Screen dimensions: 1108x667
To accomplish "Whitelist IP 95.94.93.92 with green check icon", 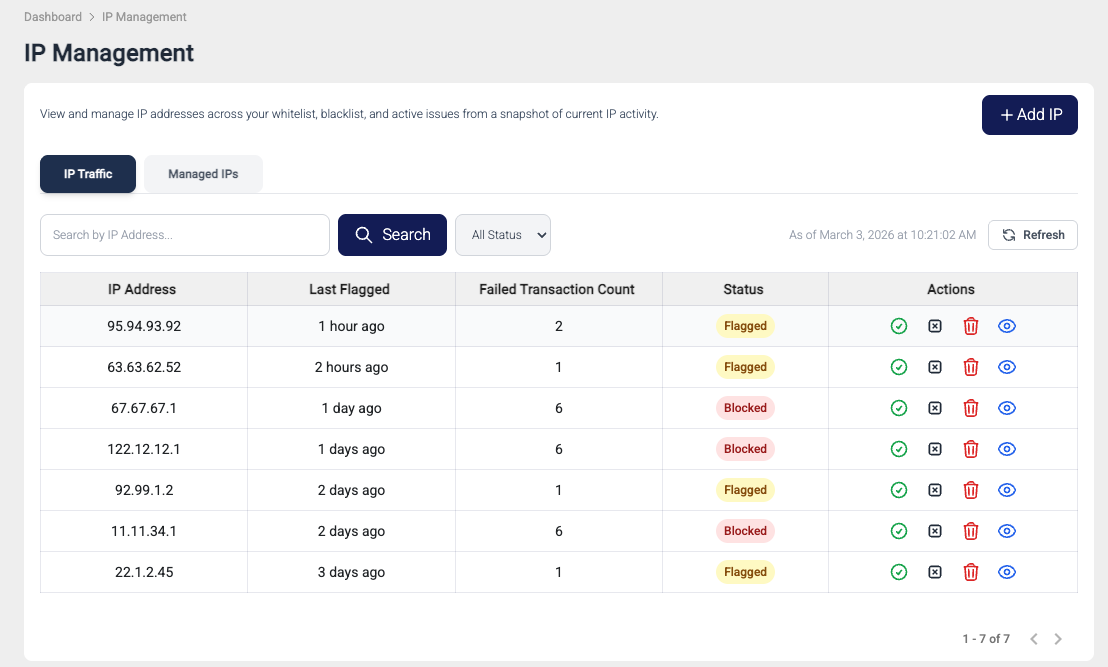I will point(898,326).
